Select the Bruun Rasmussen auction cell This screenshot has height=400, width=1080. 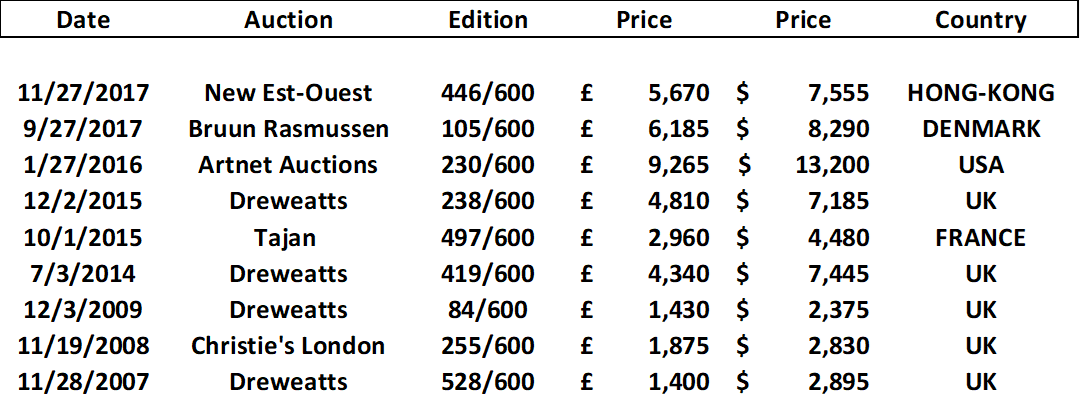point(288,129)
